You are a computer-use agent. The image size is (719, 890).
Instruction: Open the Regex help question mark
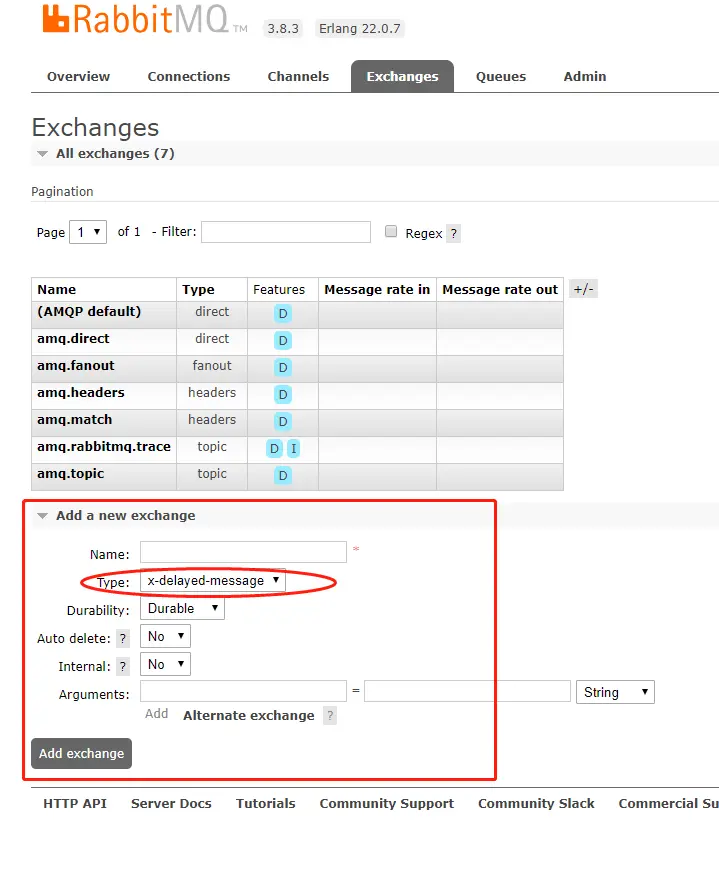(x=453, y=233)
